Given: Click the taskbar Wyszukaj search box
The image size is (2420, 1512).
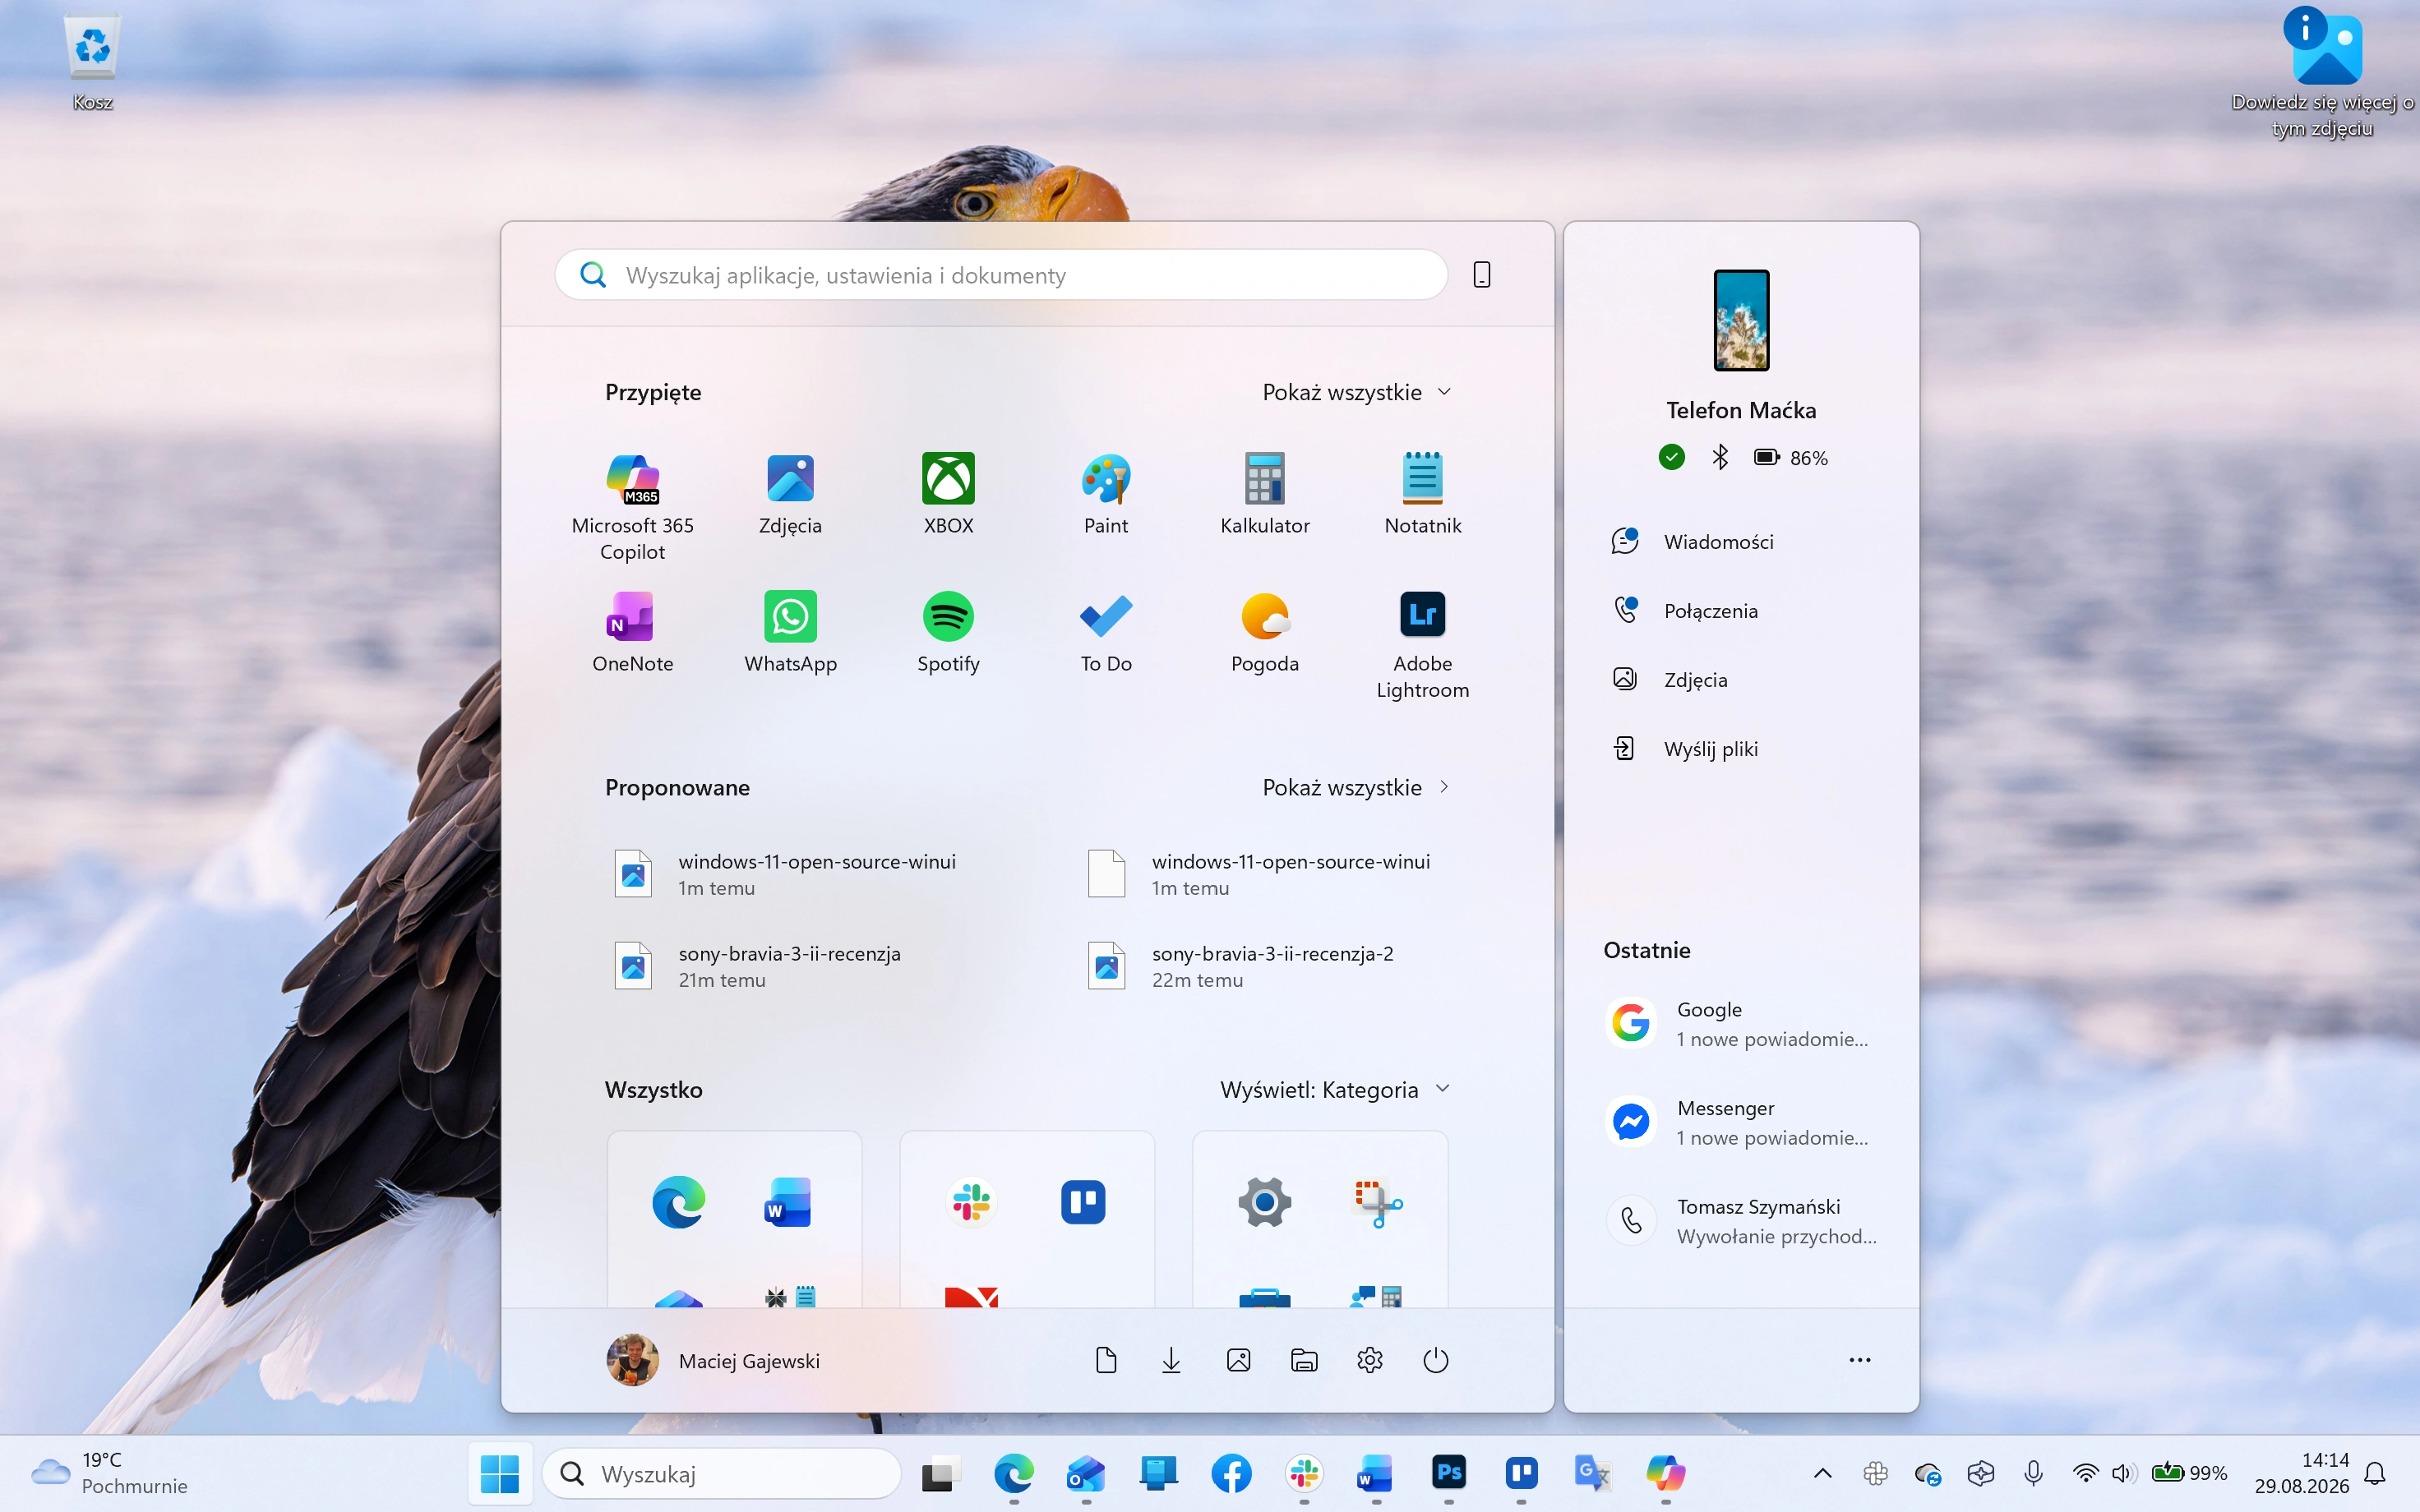Looking at the screenshot, I should 721,1473.
